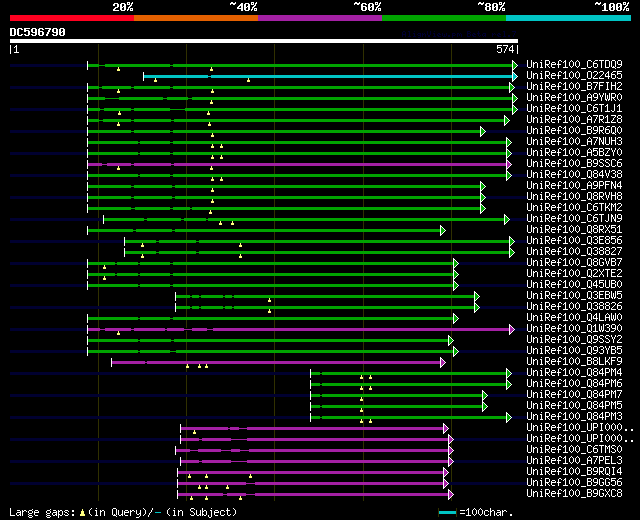Click the cyan alignment bar of UniRef100_O22465

tap(329, 76)
